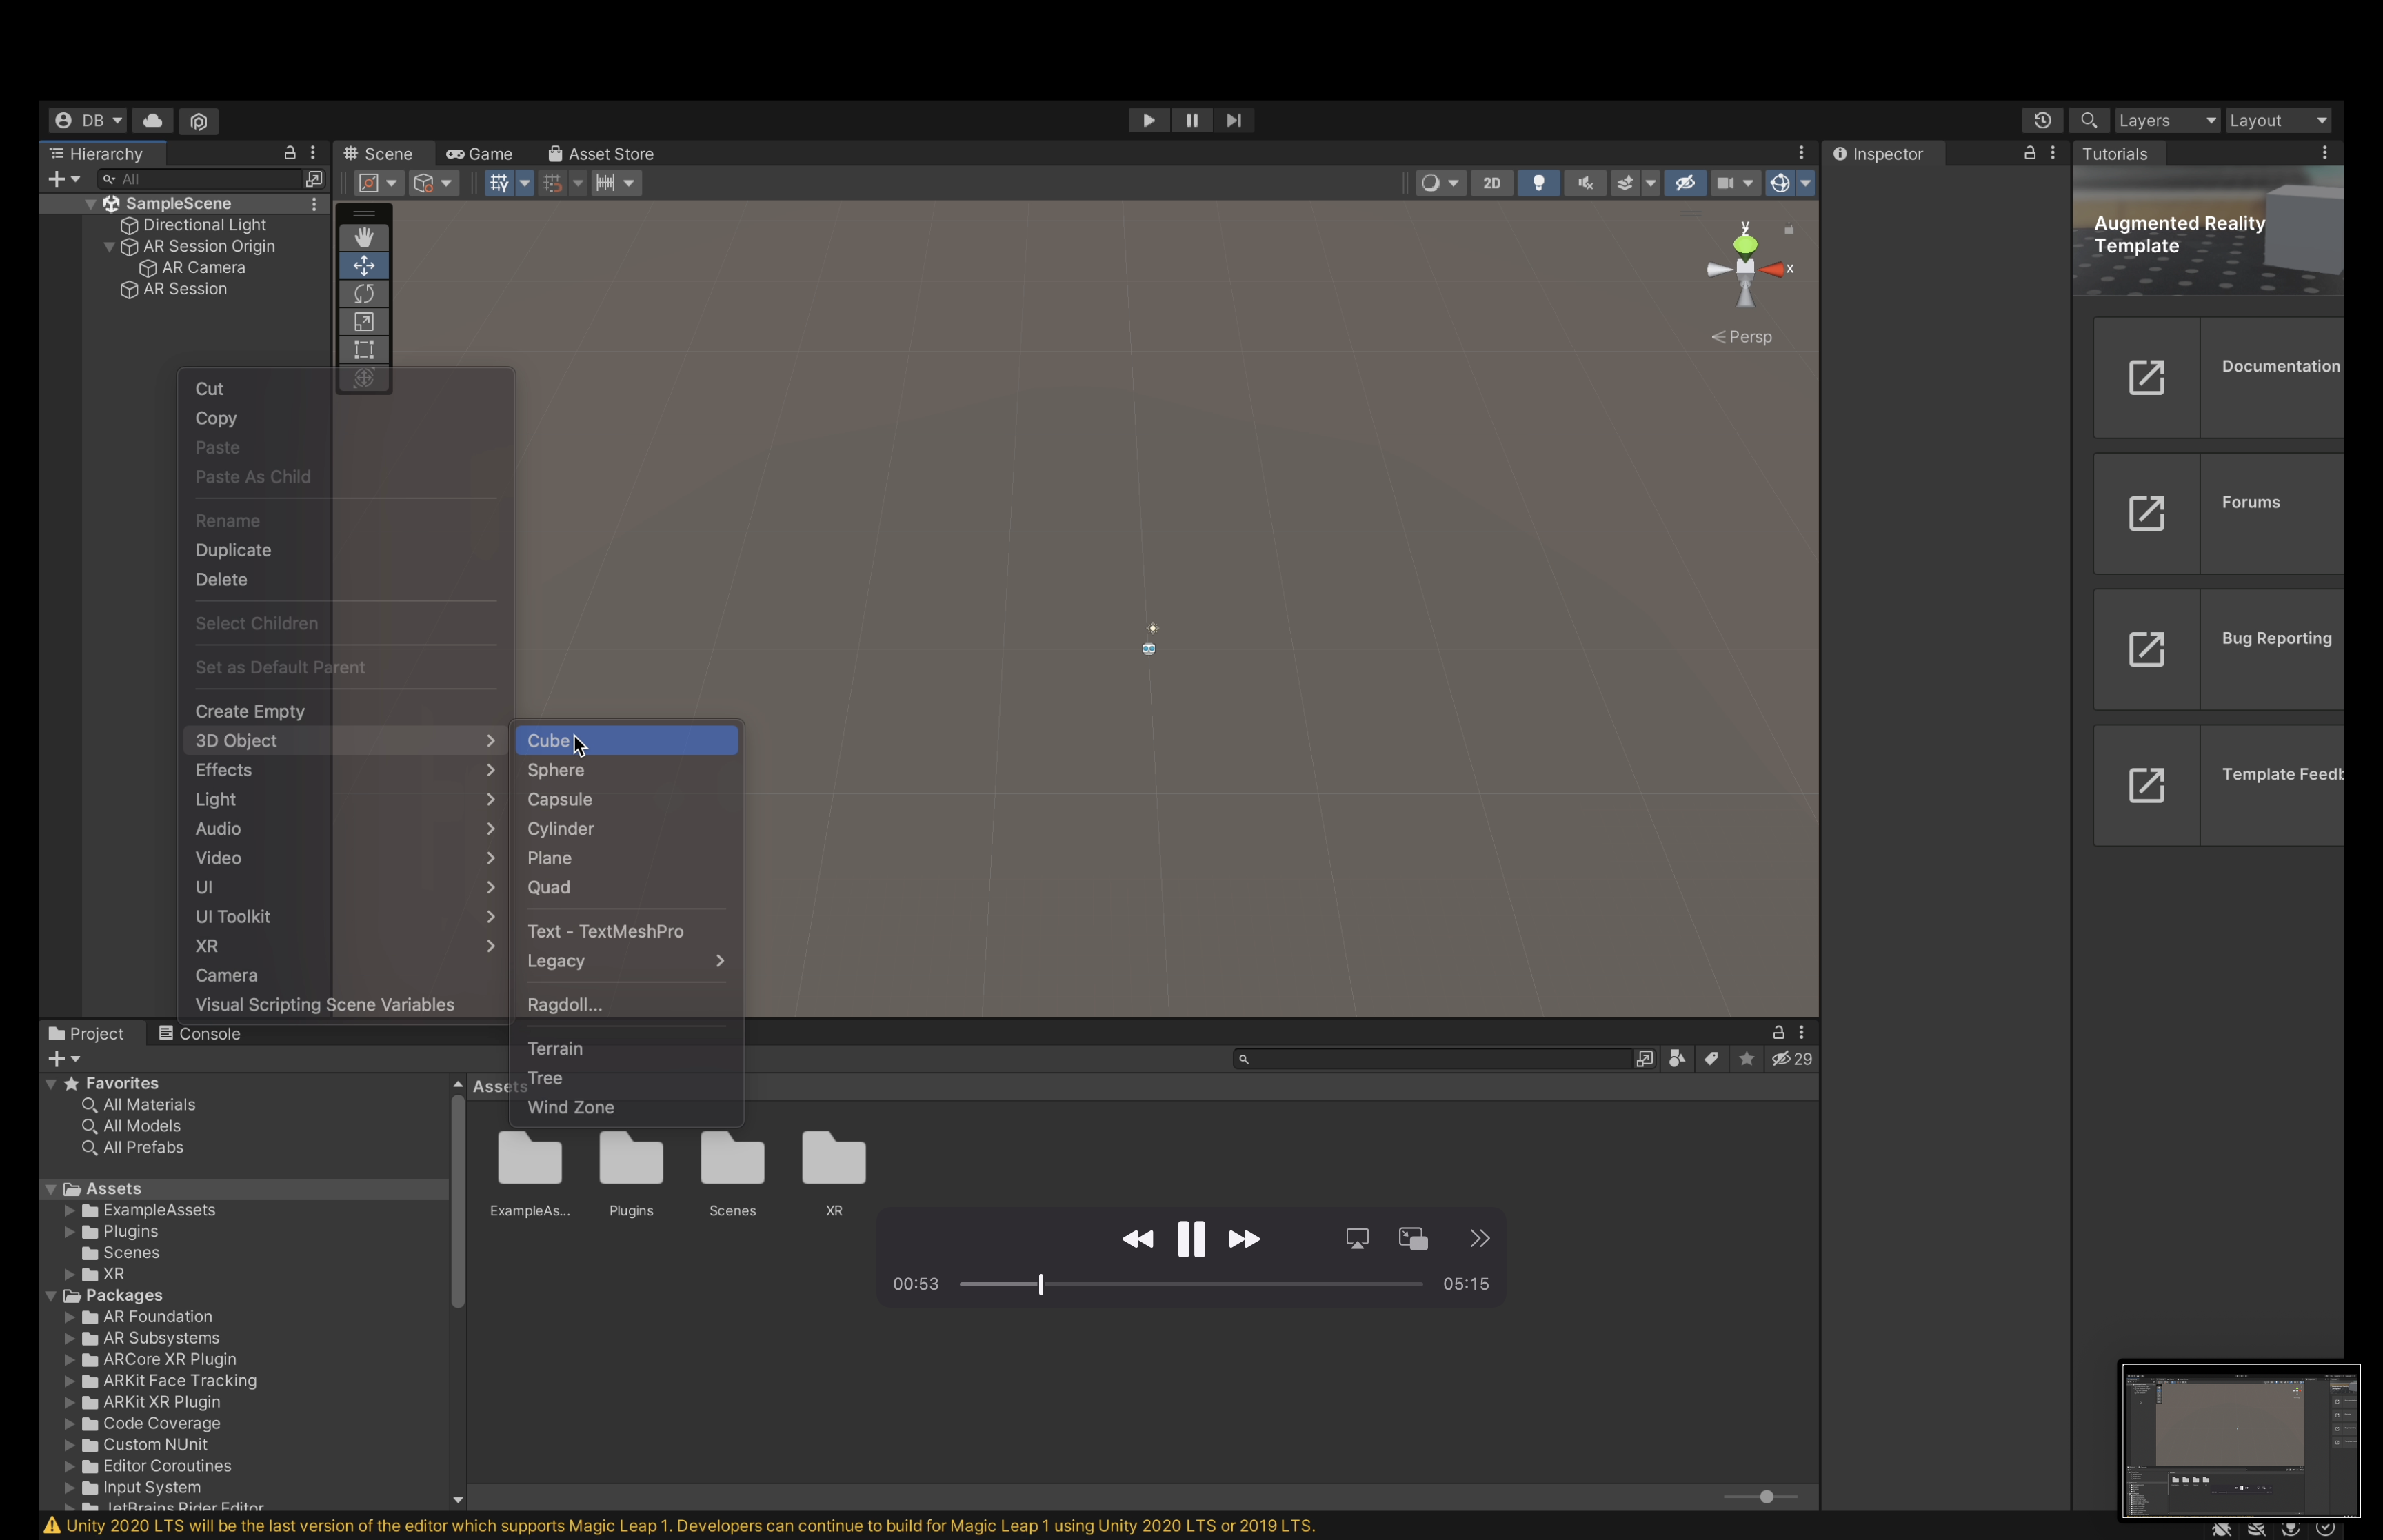2383x1540 pixels.
Task: Open the Layout dropdown
Action: coord(2278,120)
